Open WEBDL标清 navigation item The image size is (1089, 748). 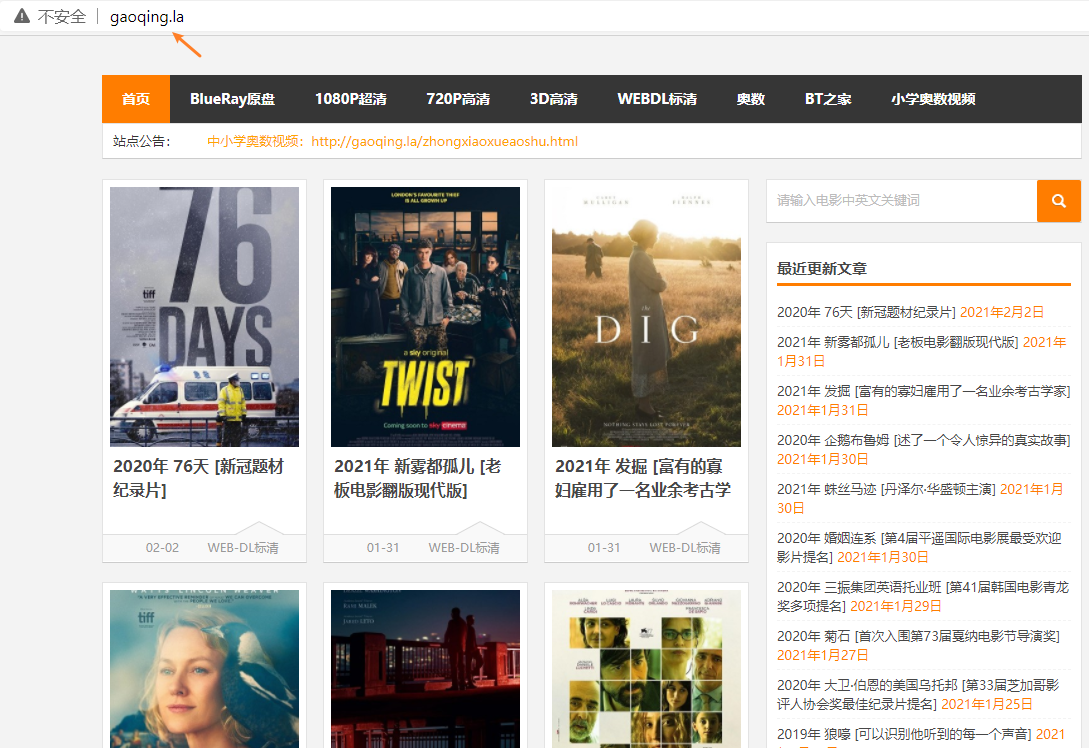click(x=657, y=99)
